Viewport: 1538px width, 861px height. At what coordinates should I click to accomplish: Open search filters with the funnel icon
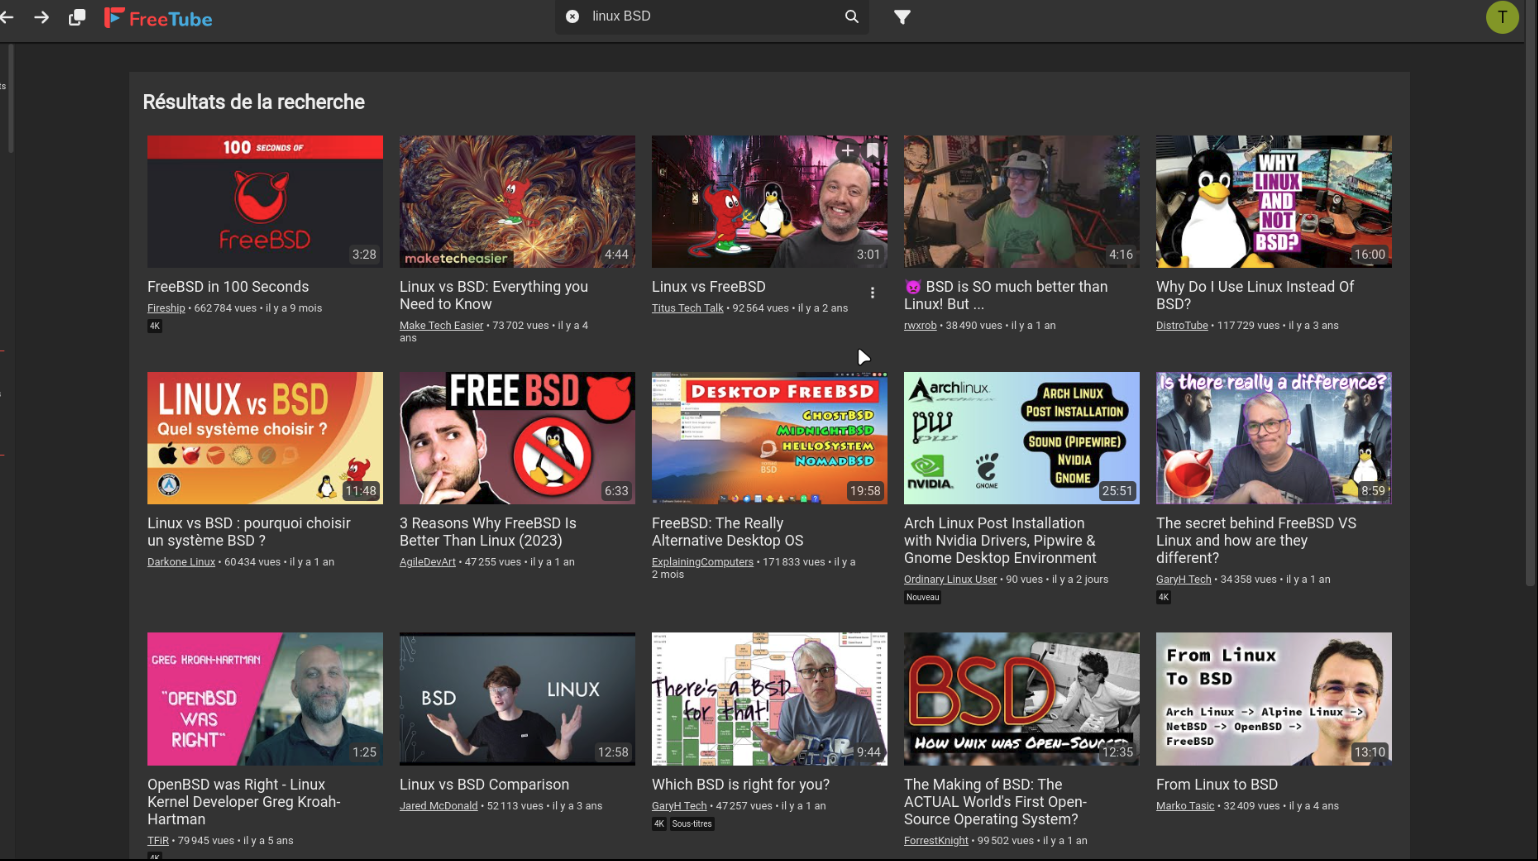click(902, 17)
